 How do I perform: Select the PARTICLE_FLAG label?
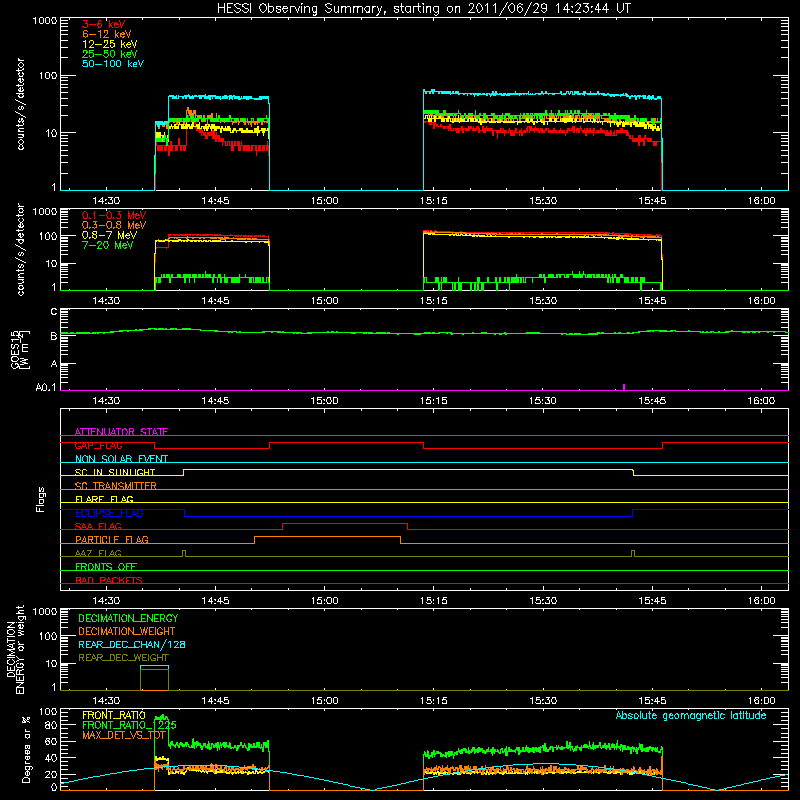point(112,539)
